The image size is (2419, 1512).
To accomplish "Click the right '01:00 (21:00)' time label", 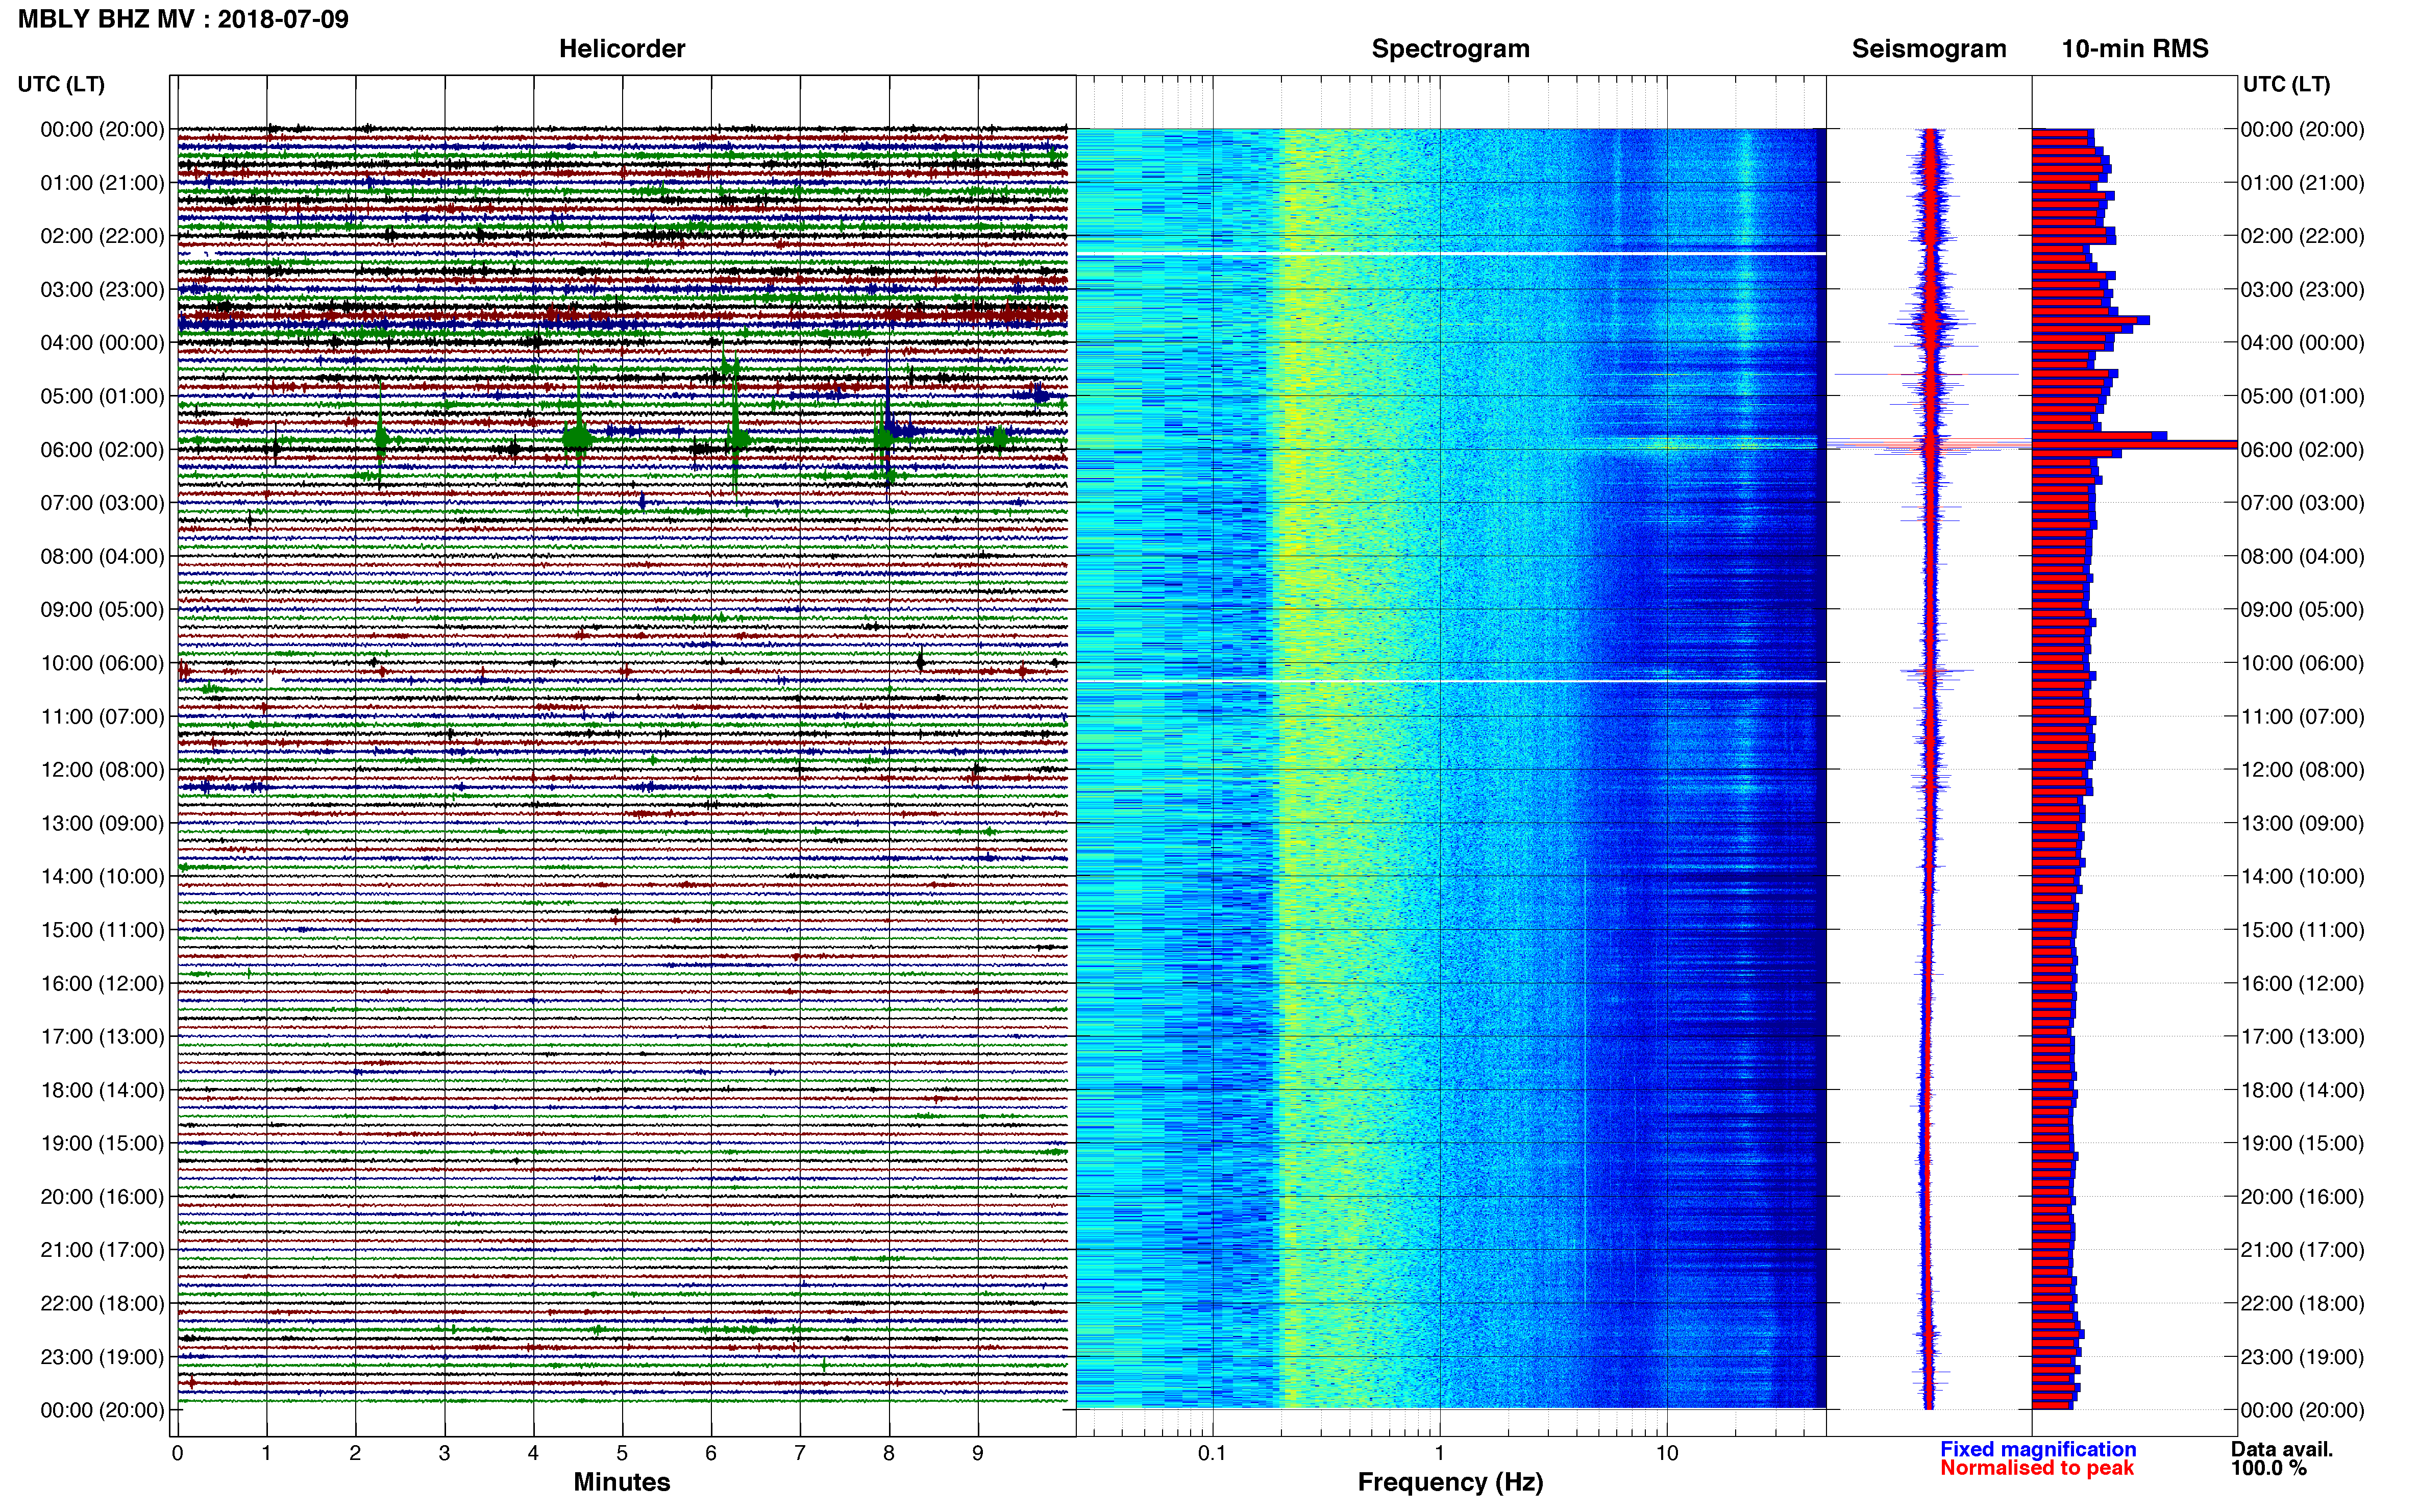I will click(x=2302, y=183).
